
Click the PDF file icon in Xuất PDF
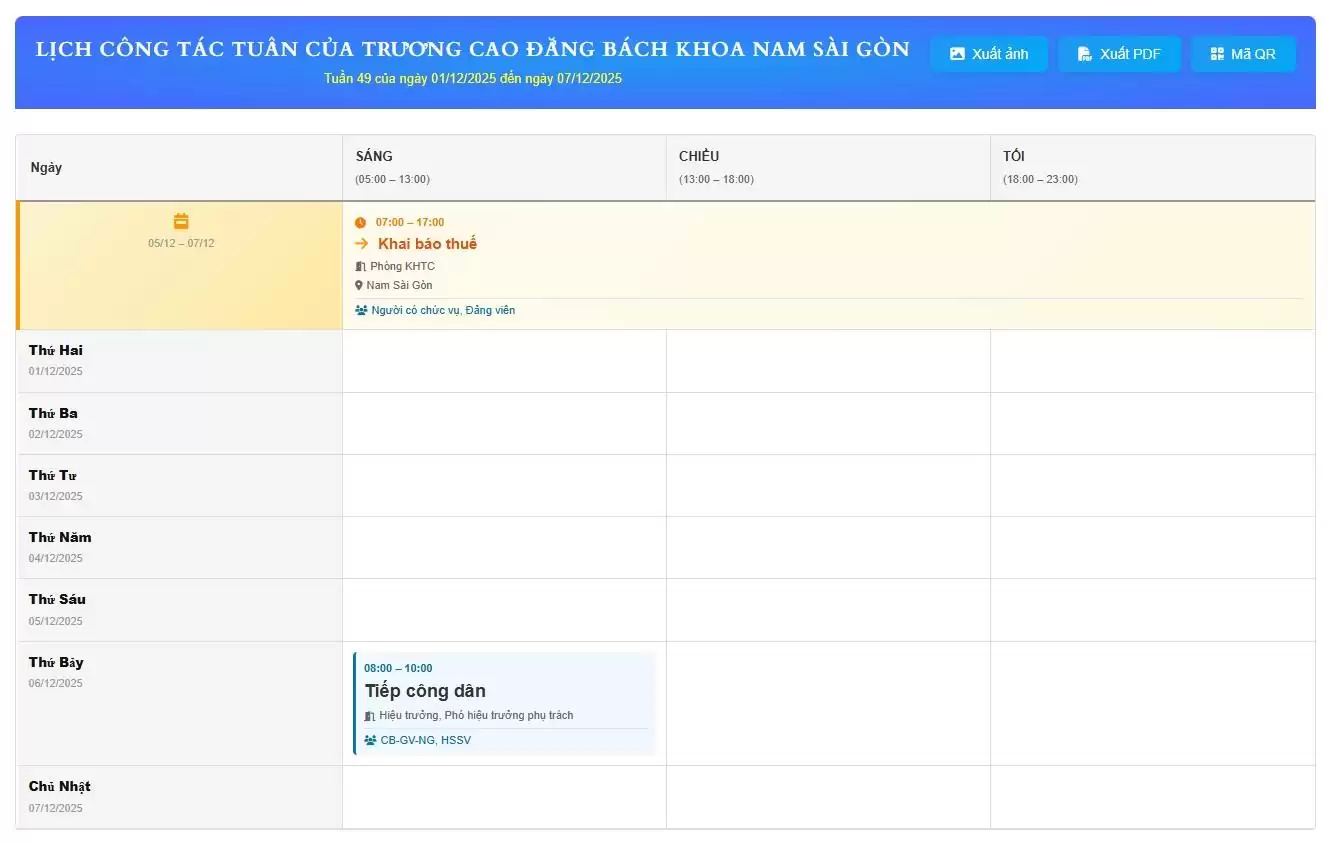[x=1085, y=54]
